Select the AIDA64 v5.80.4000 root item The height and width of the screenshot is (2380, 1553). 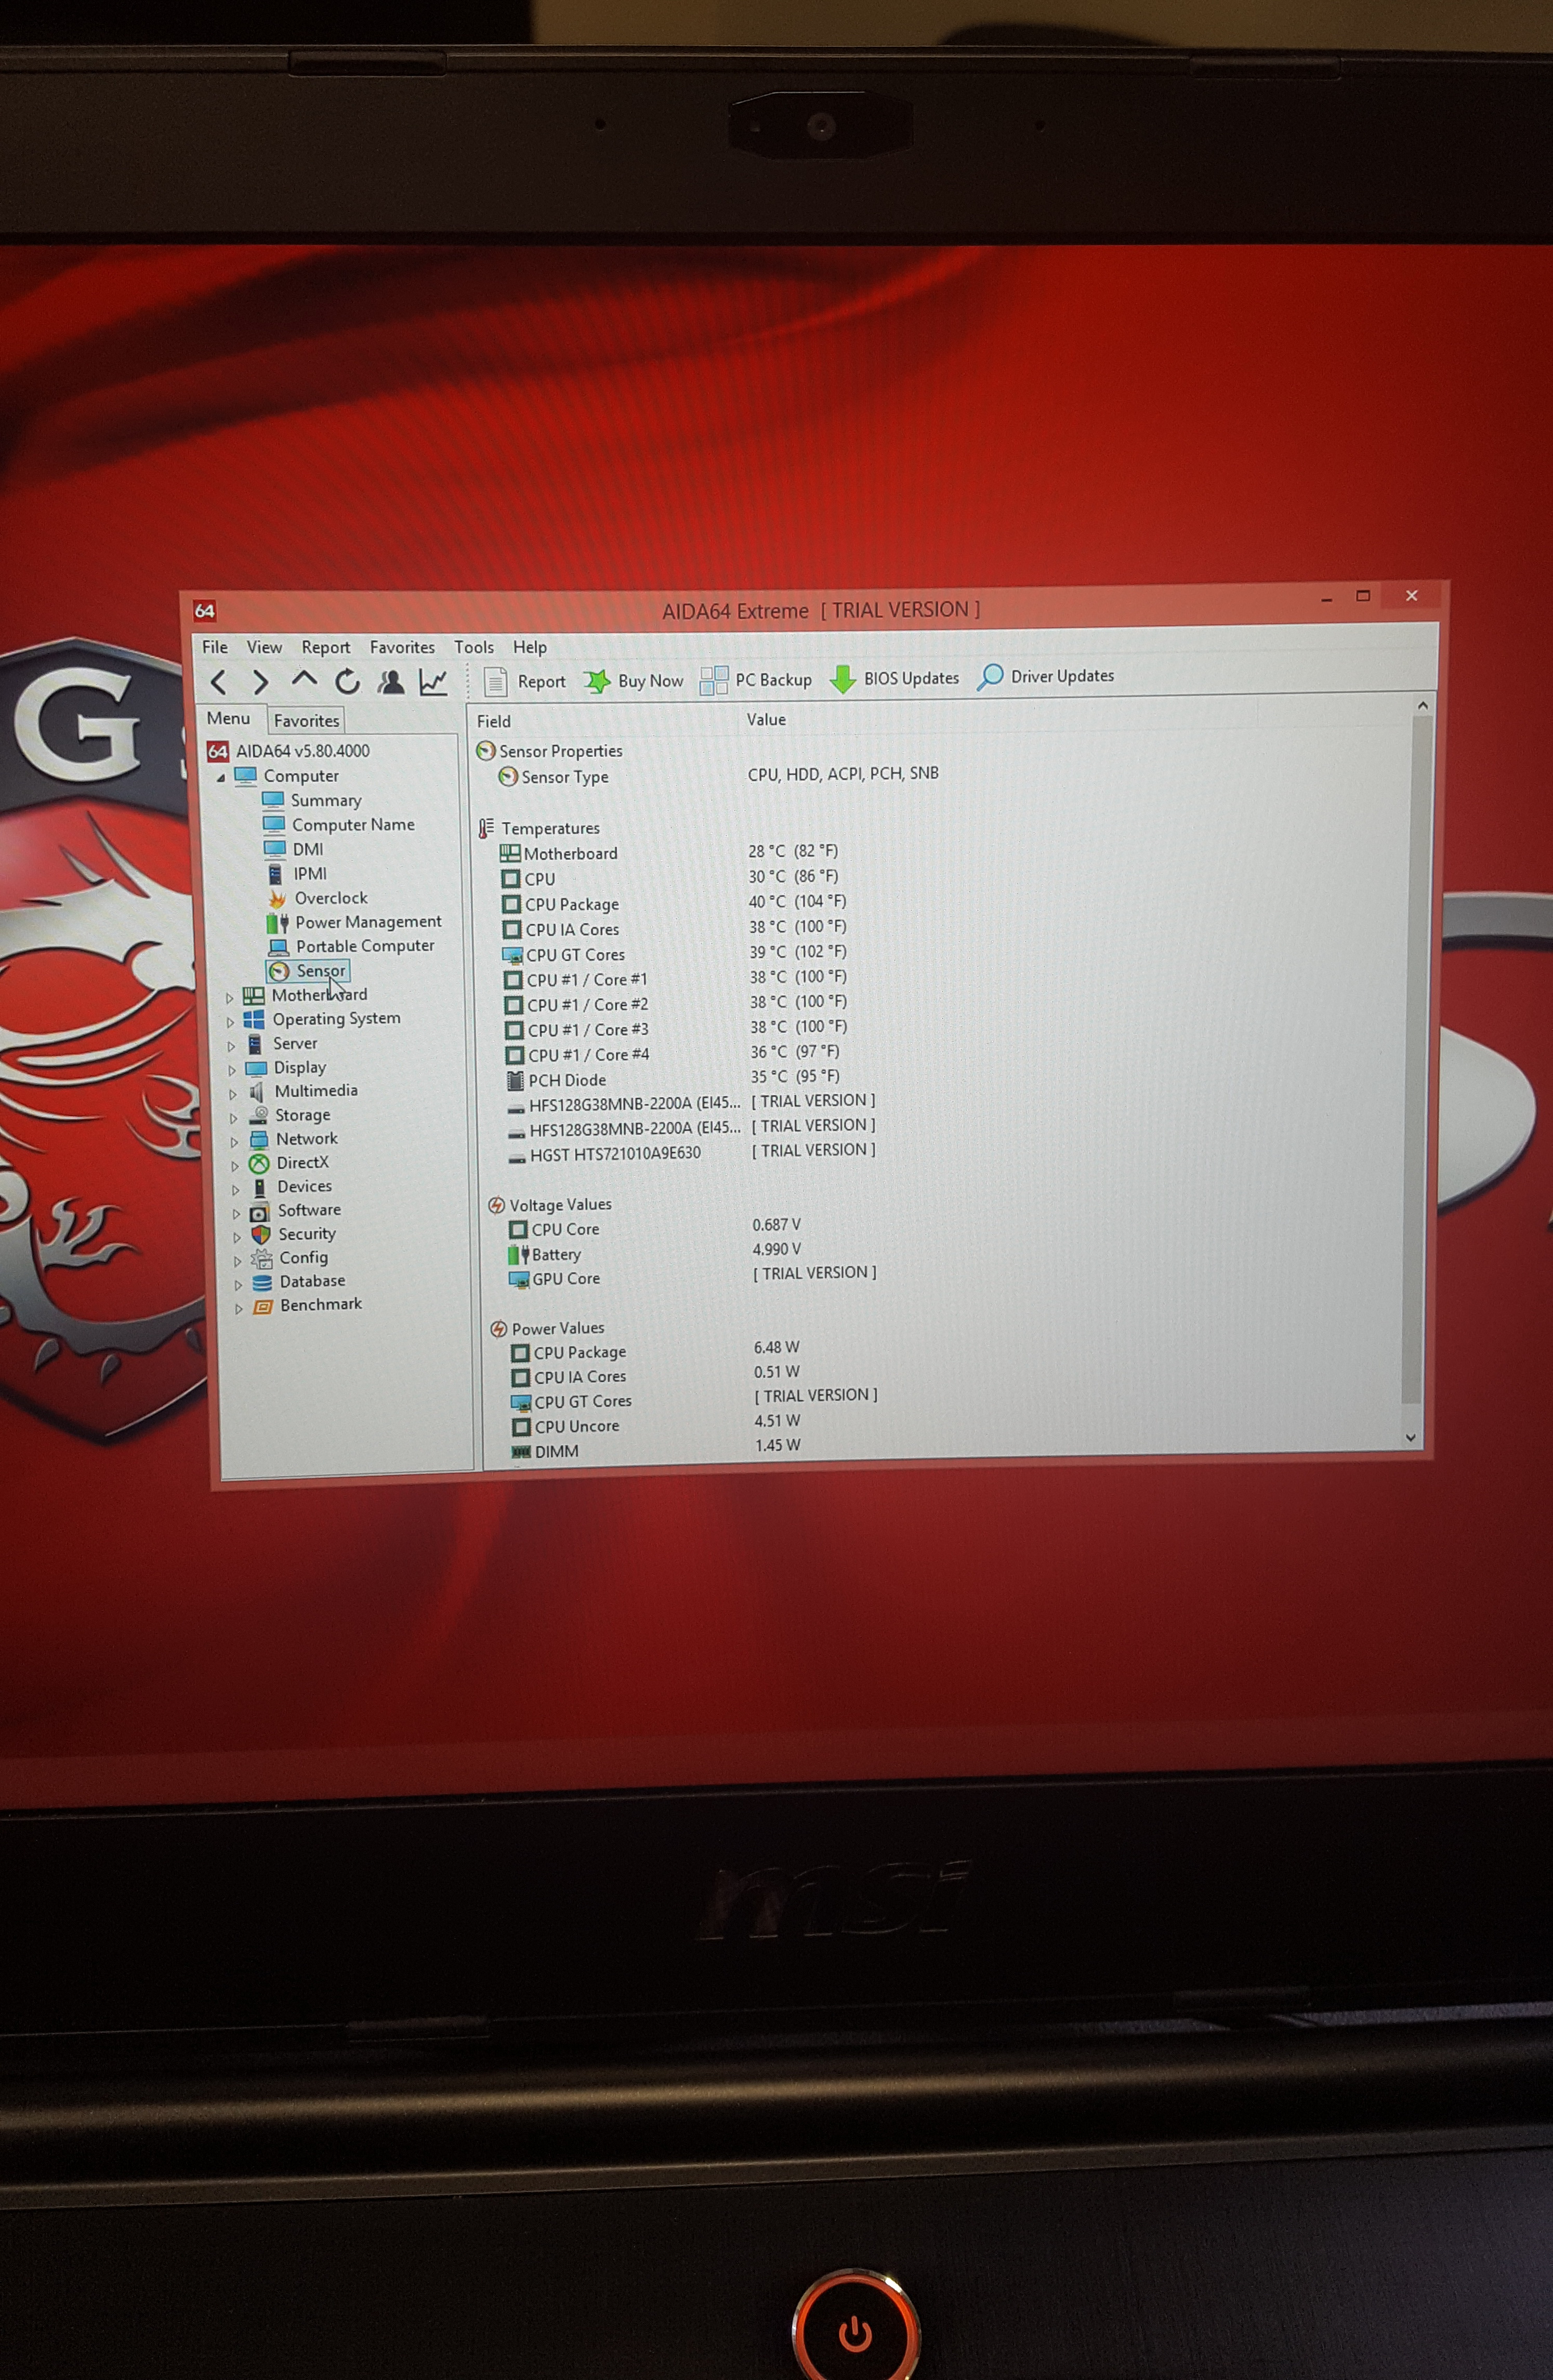click(289, 751)
